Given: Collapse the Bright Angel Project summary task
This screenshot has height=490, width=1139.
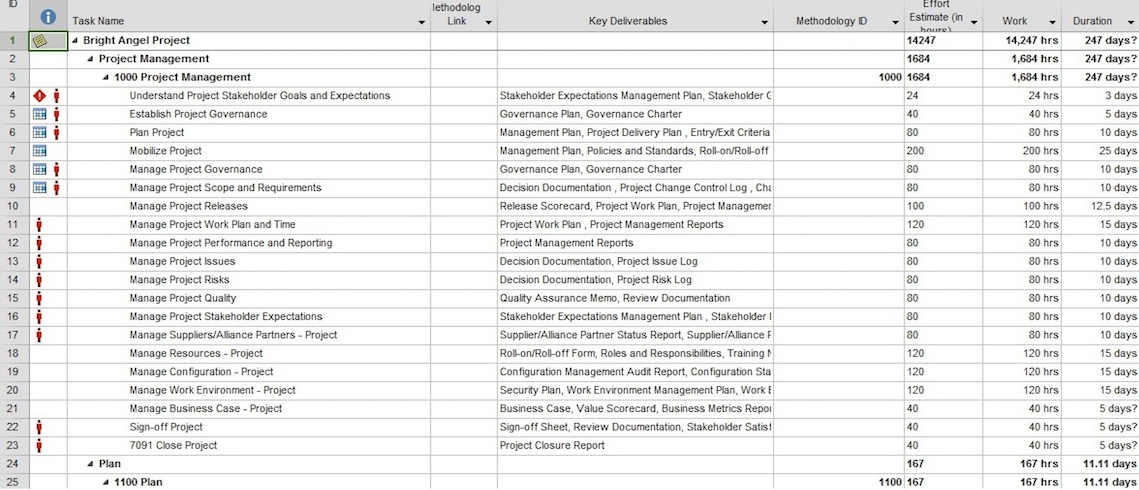Looking at the screenshot, I should (x=76, y=41).
